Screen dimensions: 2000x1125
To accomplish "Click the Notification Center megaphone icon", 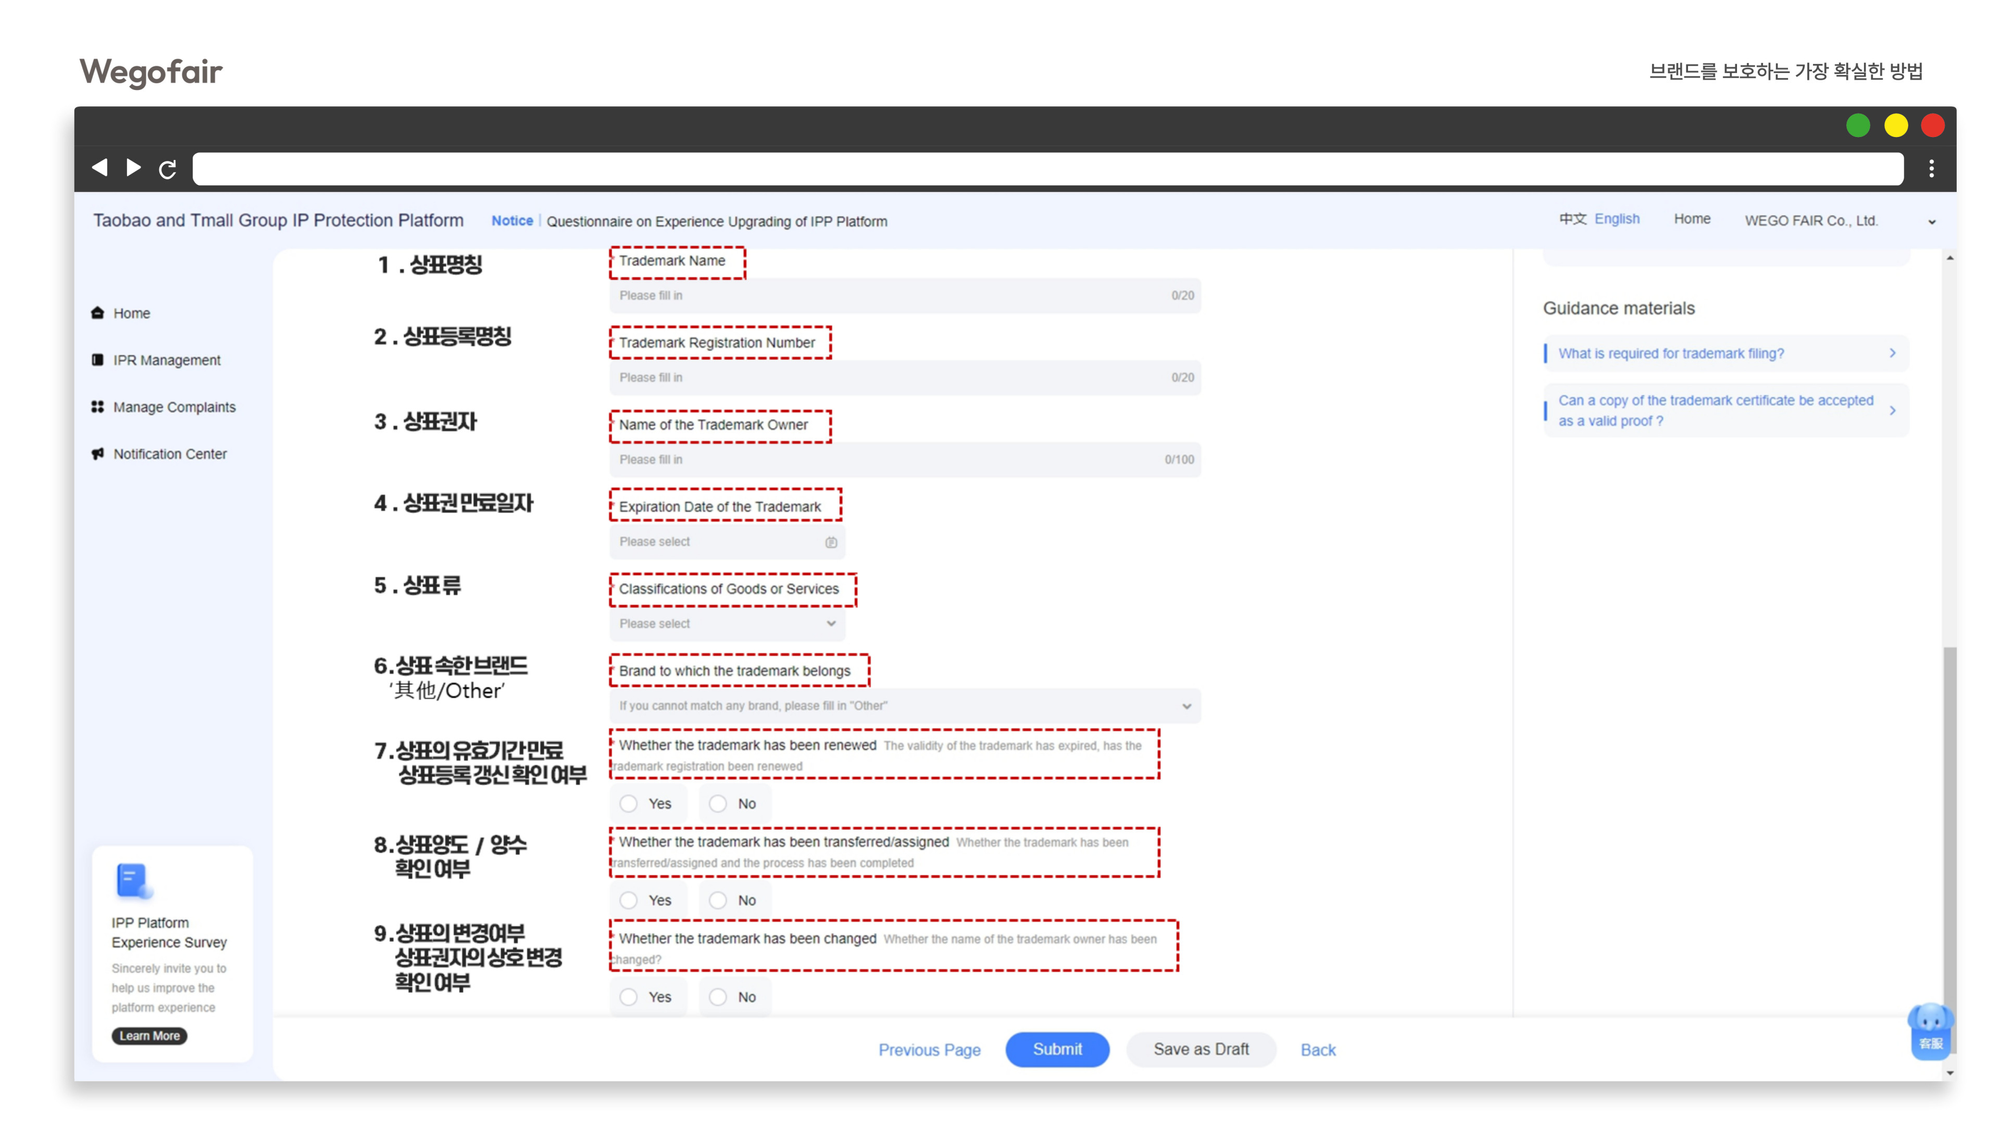I will tap(97, 454).
